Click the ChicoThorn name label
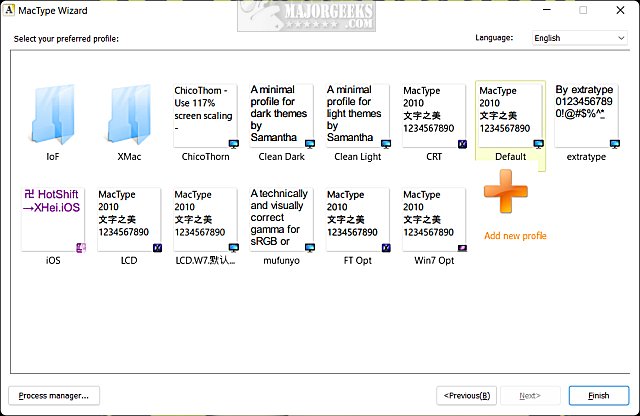This screenshot has width=640, height=416. (205, 157)
